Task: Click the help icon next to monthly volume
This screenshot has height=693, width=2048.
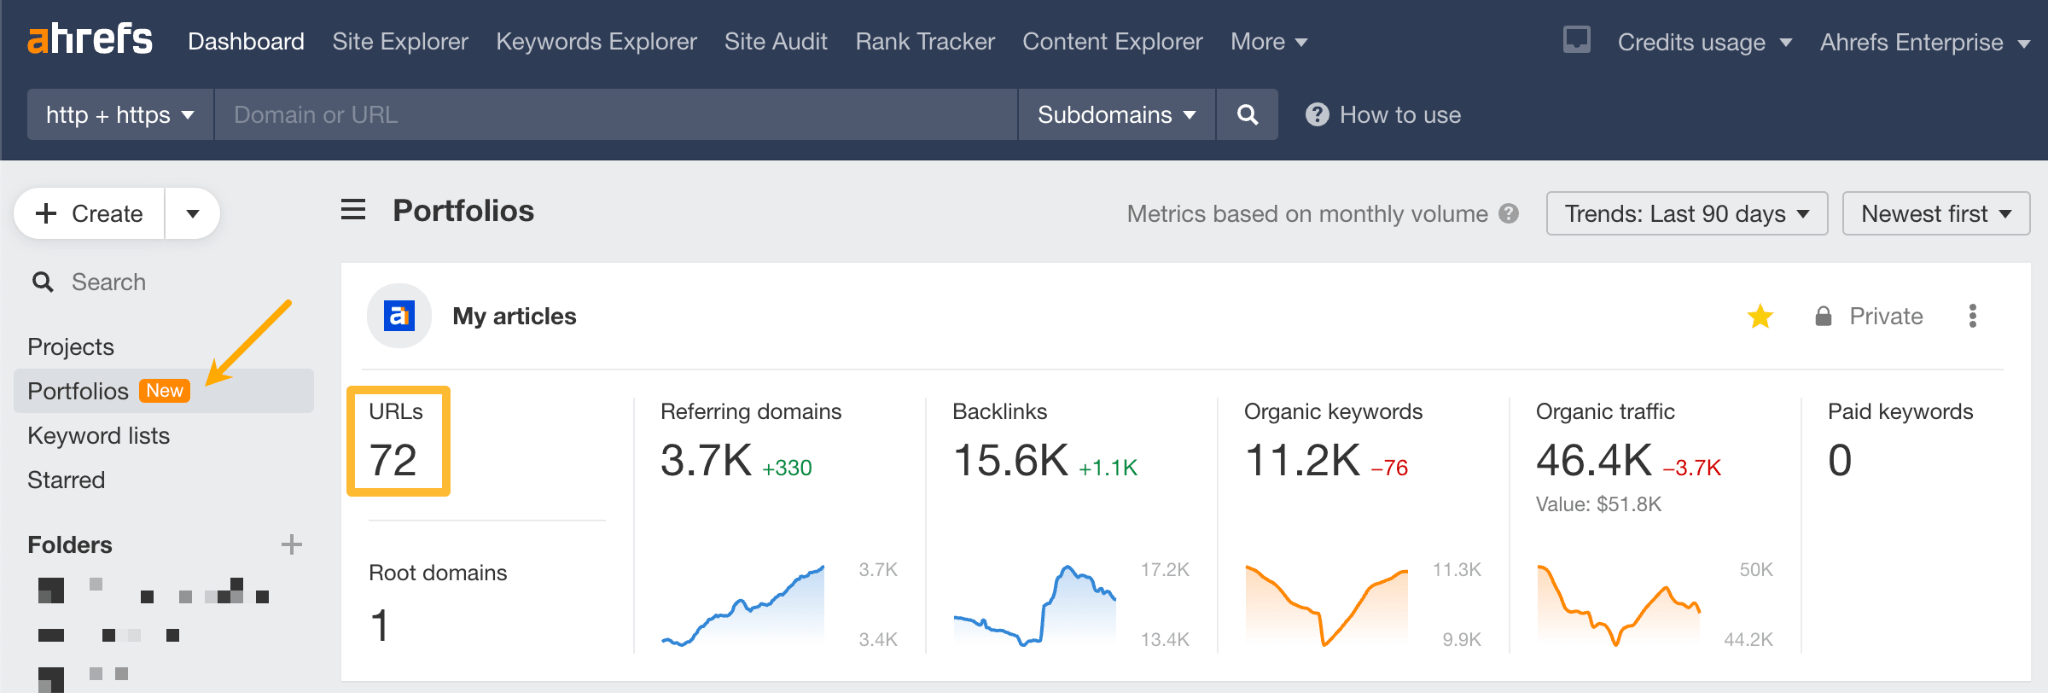Action: 1509,214
